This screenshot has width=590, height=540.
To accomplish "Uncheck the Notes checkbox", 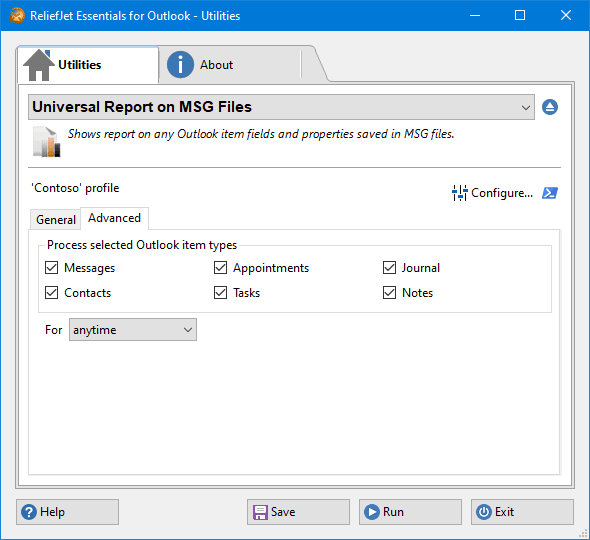I will pos(389,293).
